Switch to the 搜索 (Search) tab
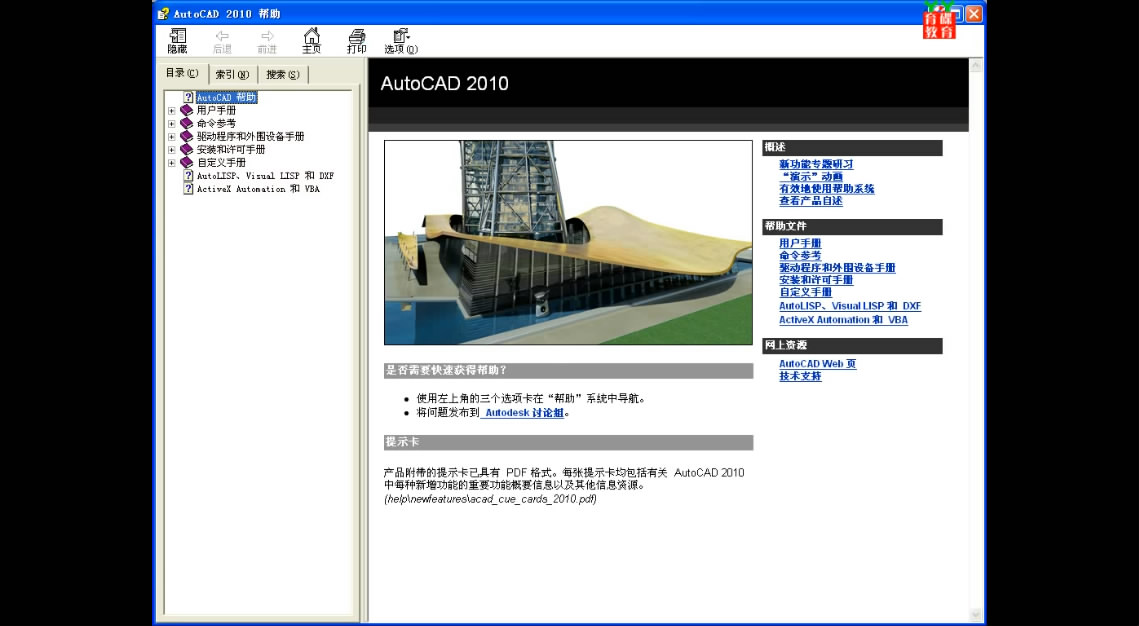Image resolution: width=1139 pixels, height=626 pixels. point(283,74)
